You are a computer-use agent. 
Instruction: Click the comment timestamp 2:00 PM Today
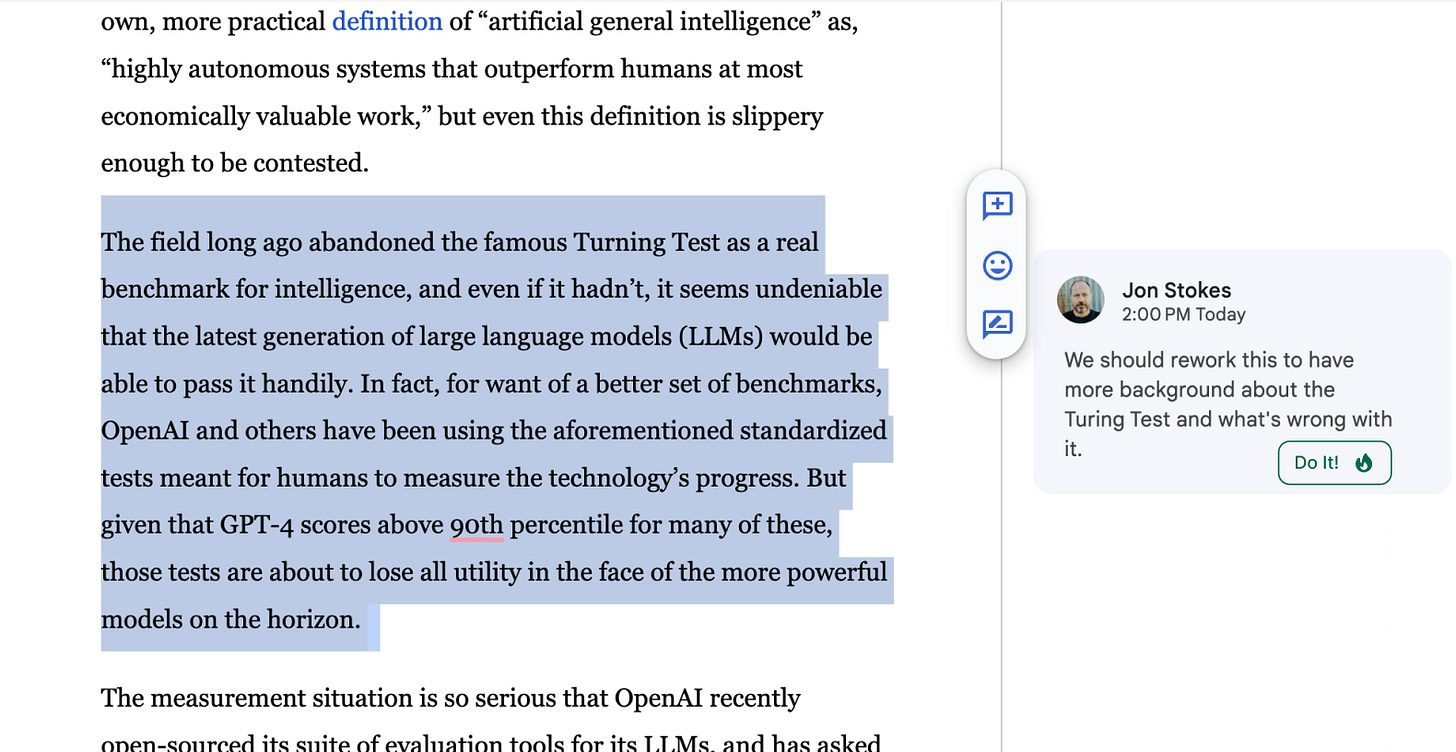(1183, 314)
